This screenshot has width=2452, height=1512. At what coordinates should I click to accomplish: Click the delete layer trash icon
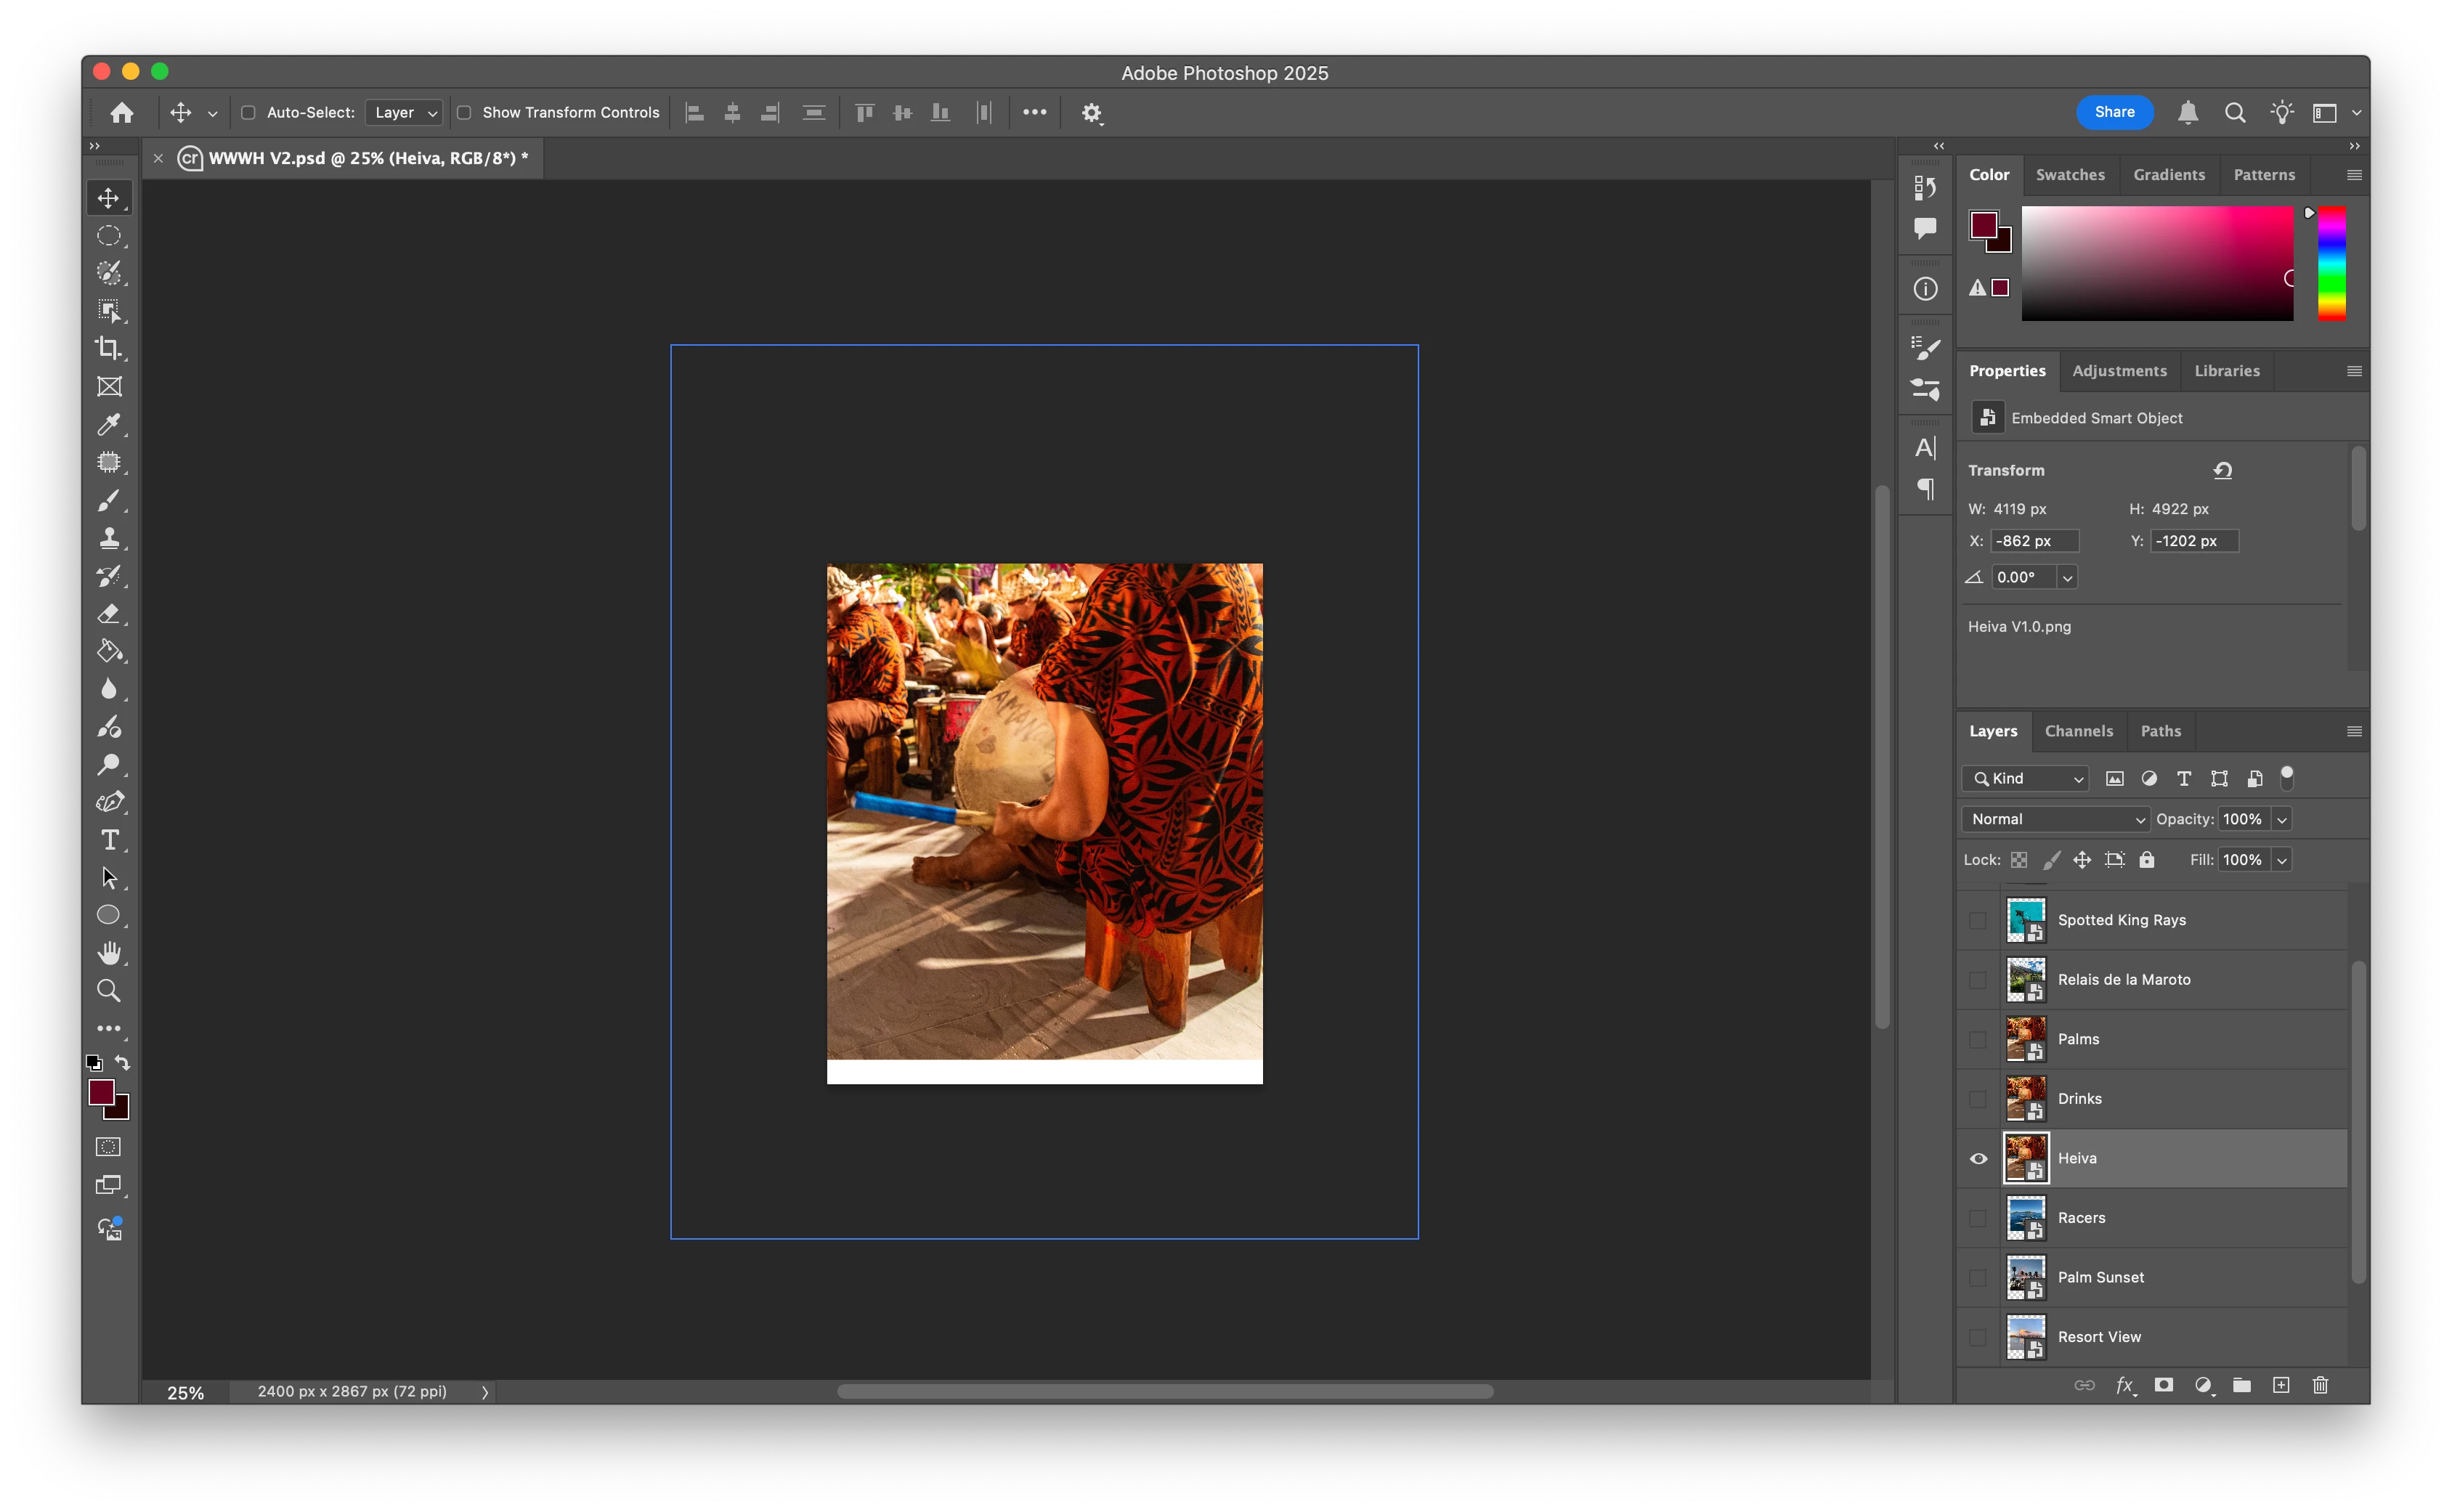[x=2320, y=1385]
